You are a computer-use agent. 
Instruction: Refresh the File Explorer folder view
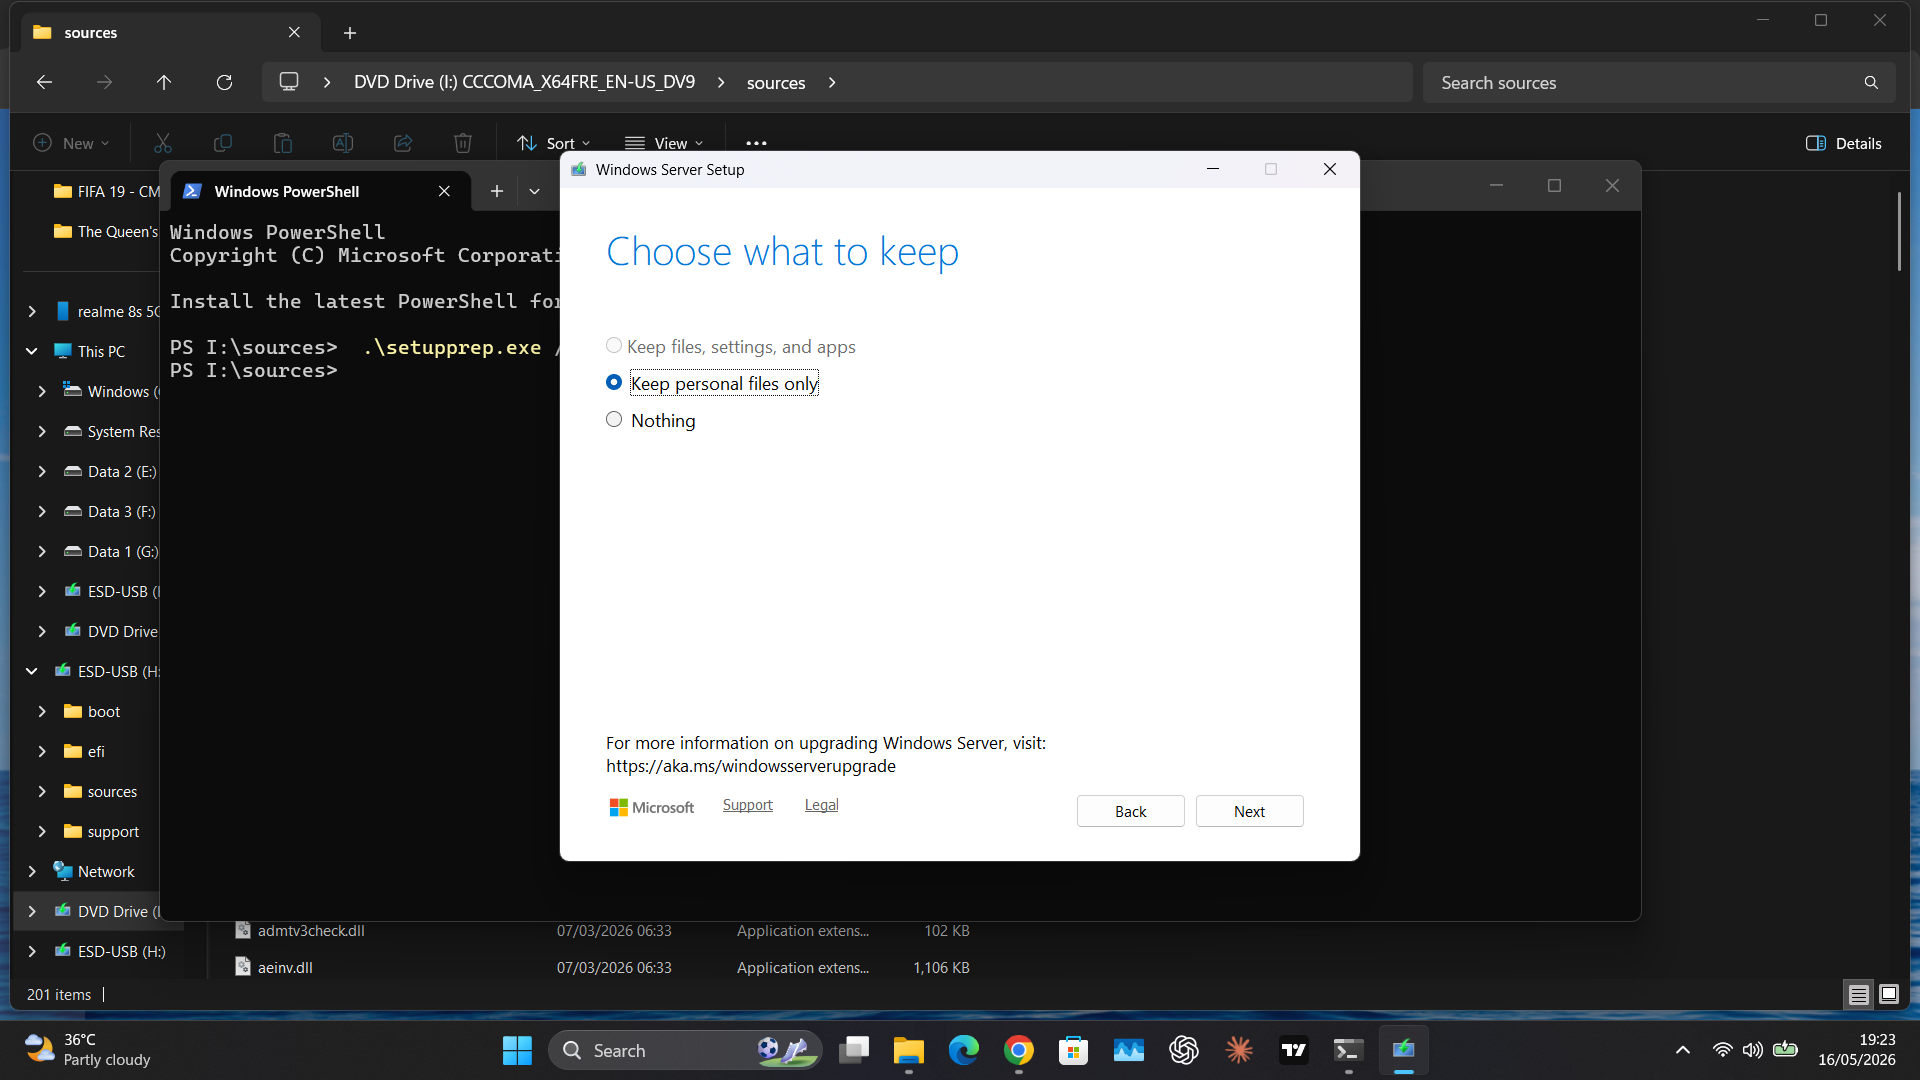[x=224, y=82]
